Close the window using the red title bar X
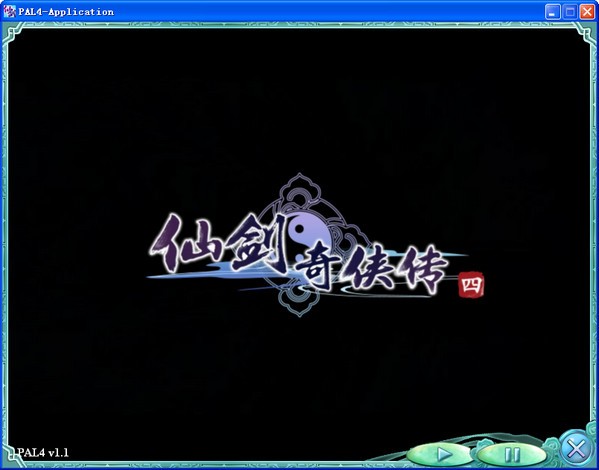 (x=588, y=12)
